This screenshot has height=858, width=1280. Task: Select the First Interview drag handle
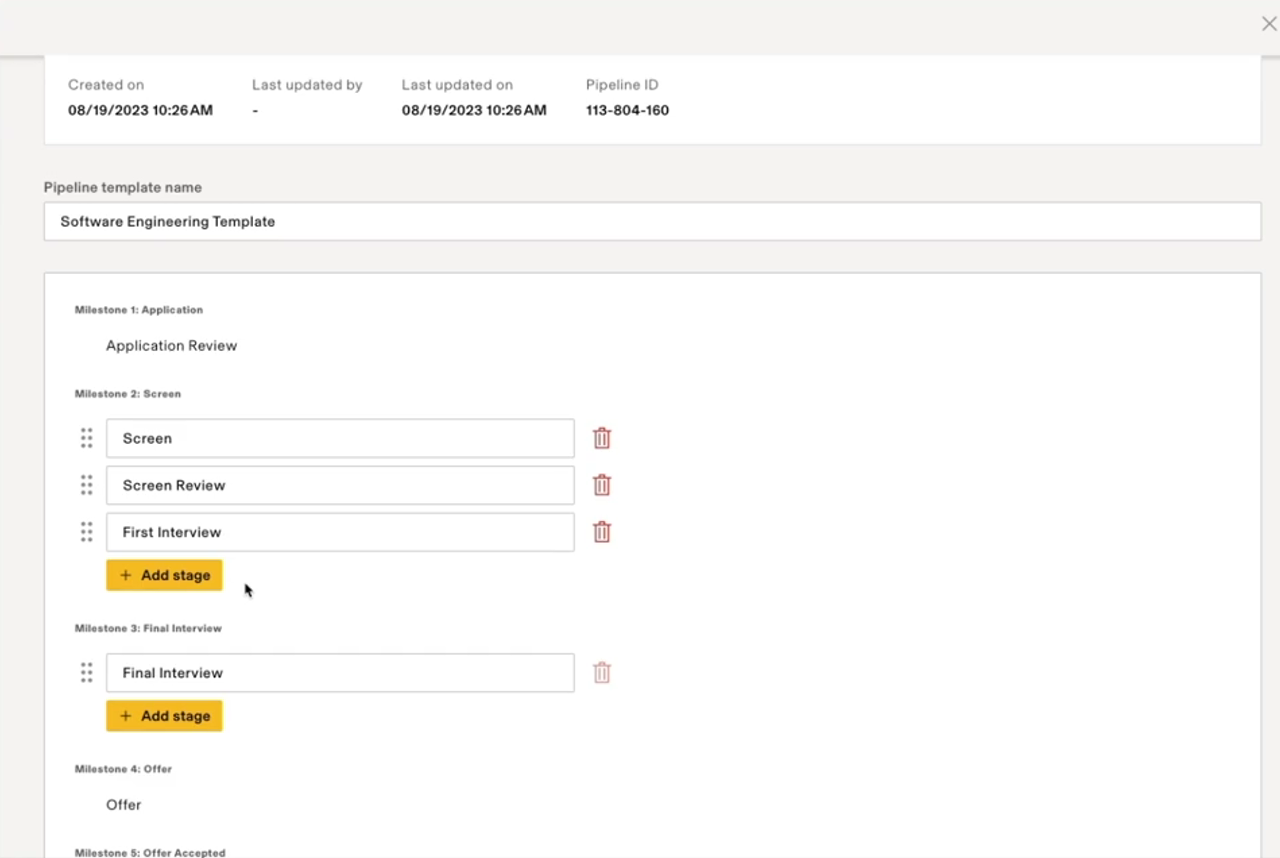(x=87, y=532)
